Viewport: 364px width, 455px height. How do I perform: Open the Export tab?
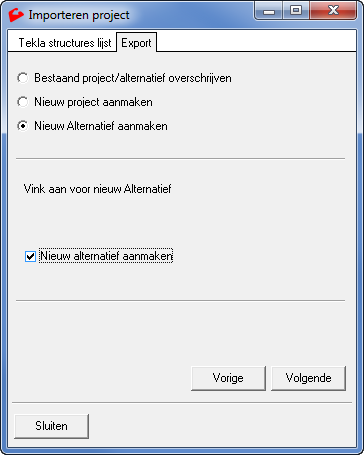coord(136,43)
